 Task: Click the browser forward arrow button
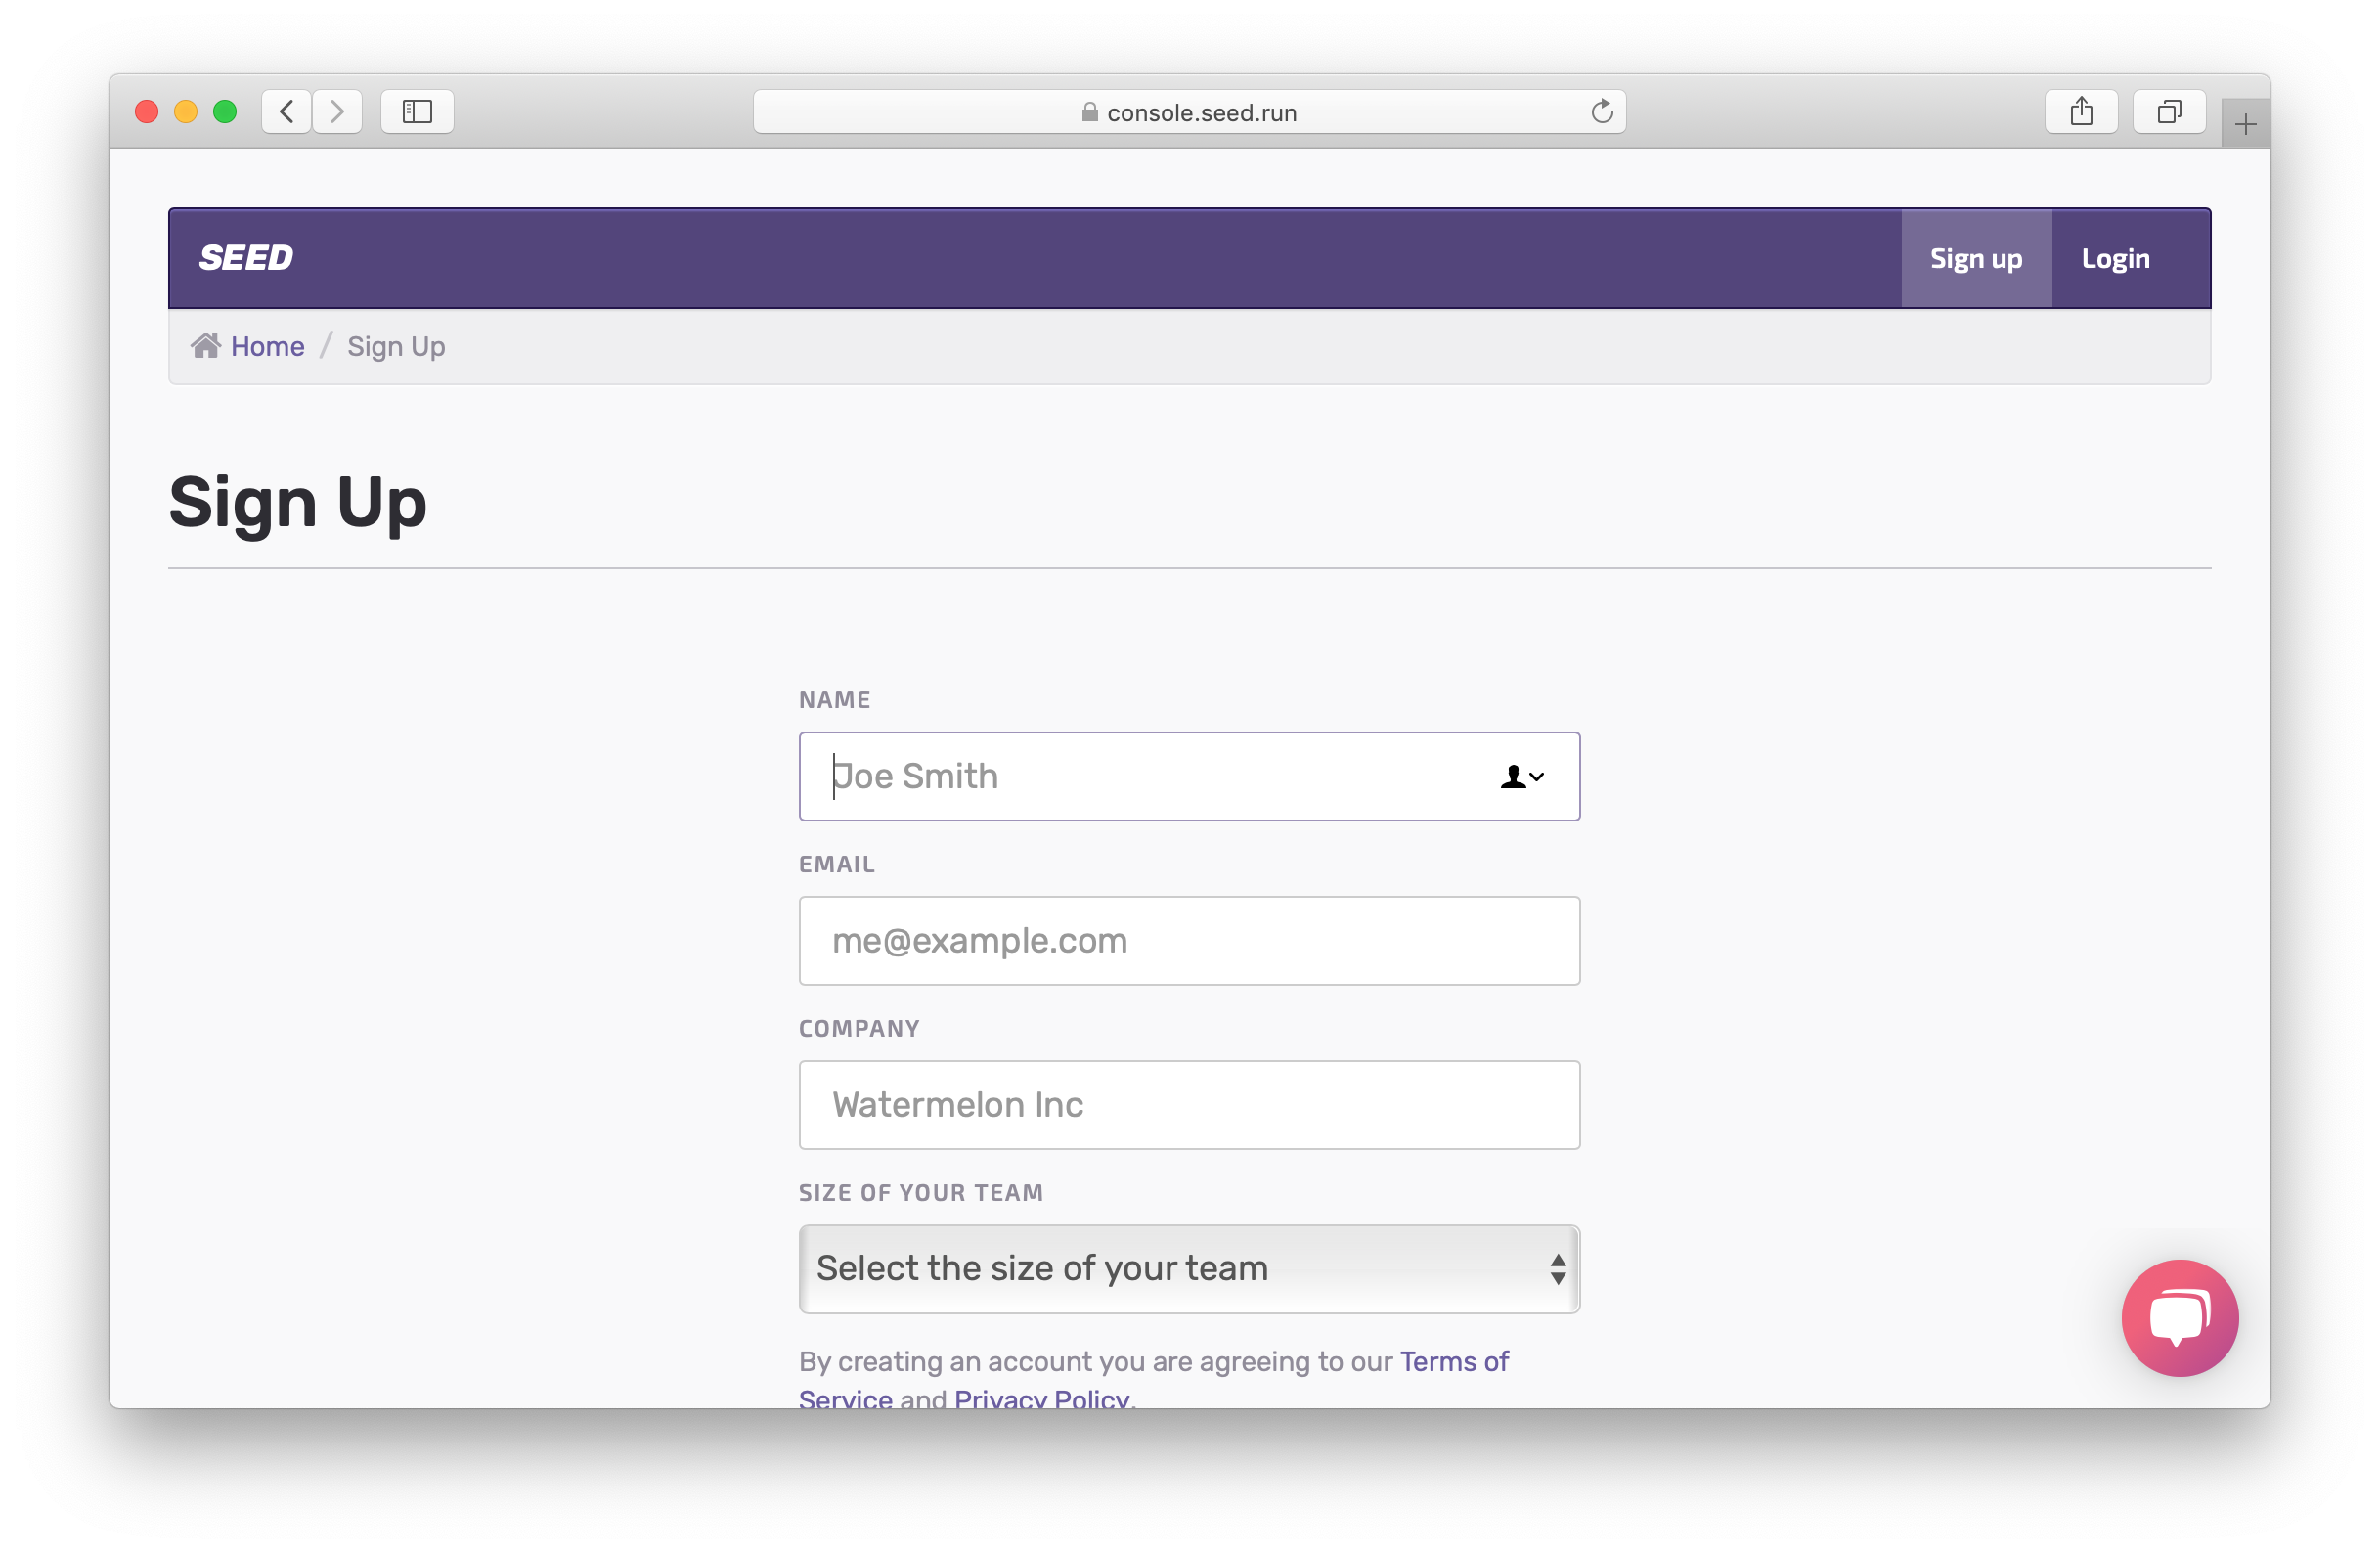pos(337,111)
